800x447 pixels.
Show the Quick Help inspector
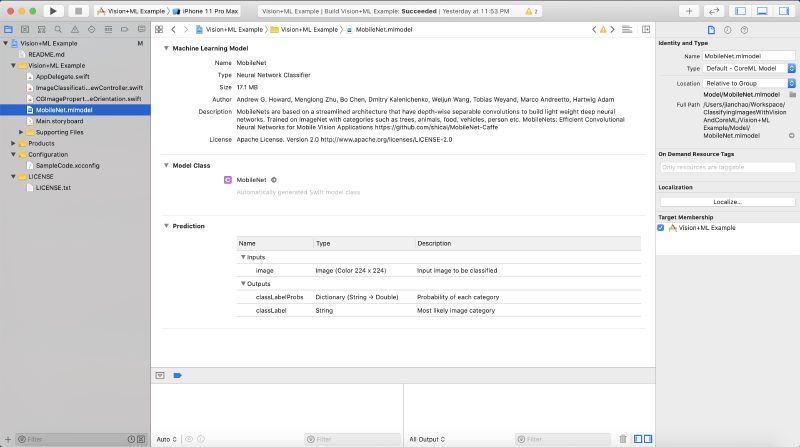point(744,30)
